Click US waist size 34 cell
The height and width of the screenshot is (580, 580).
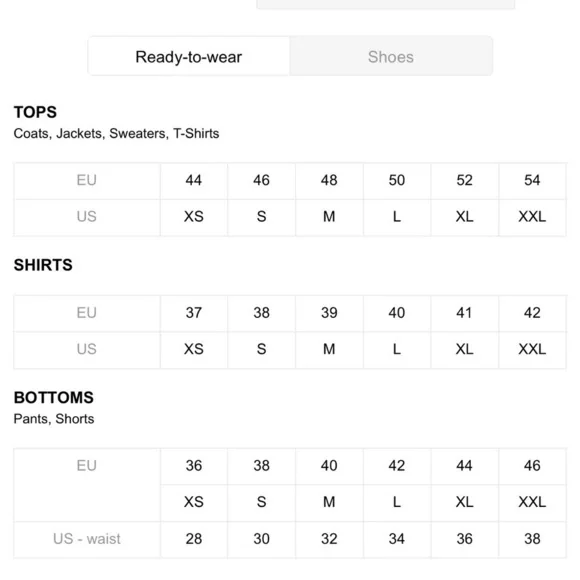(x=397, y=539)
